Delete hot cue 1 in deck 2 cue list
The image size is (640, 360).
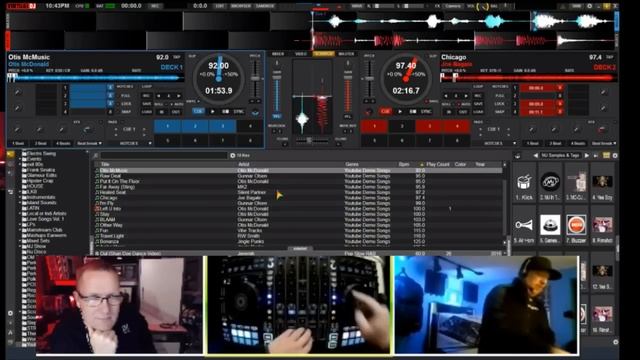(x=560, y=88)
